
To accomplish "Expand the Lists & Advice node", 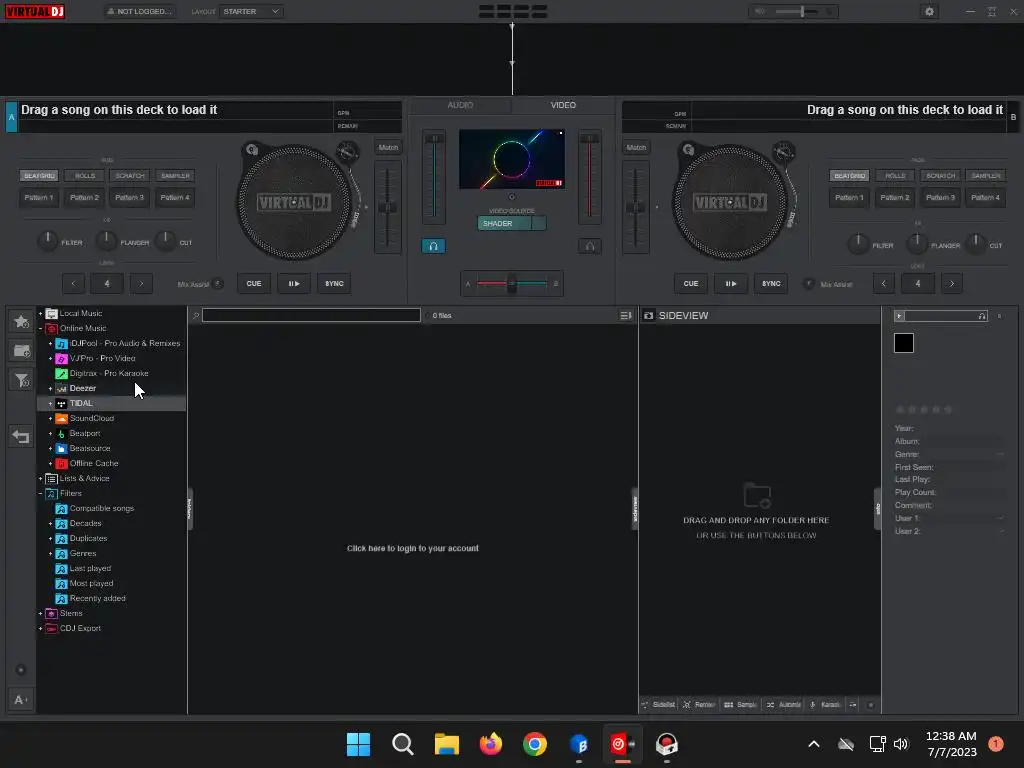I will point(40,479).
